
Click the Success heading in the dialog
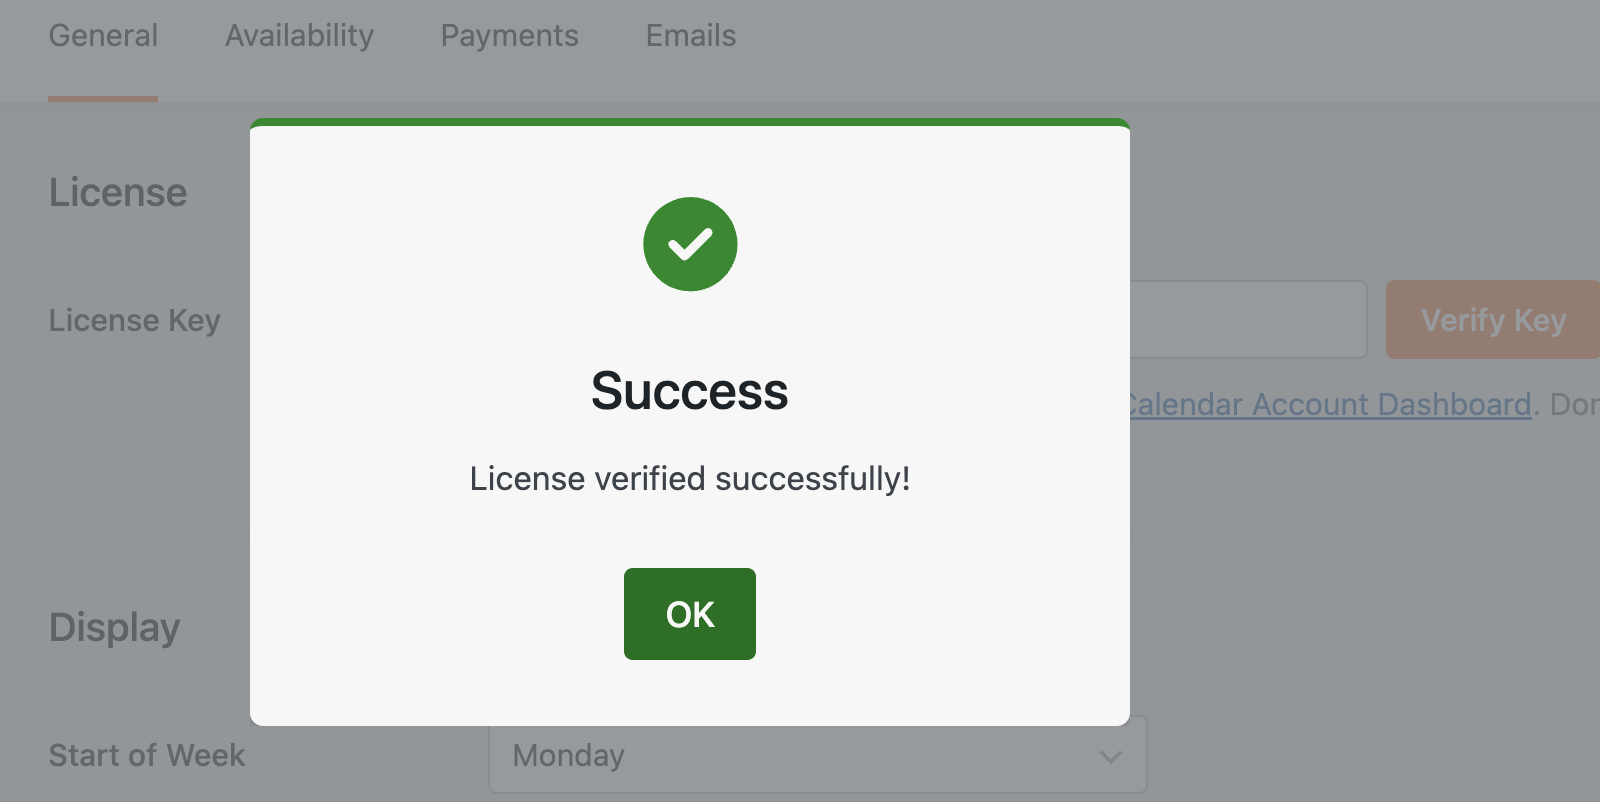689,392
